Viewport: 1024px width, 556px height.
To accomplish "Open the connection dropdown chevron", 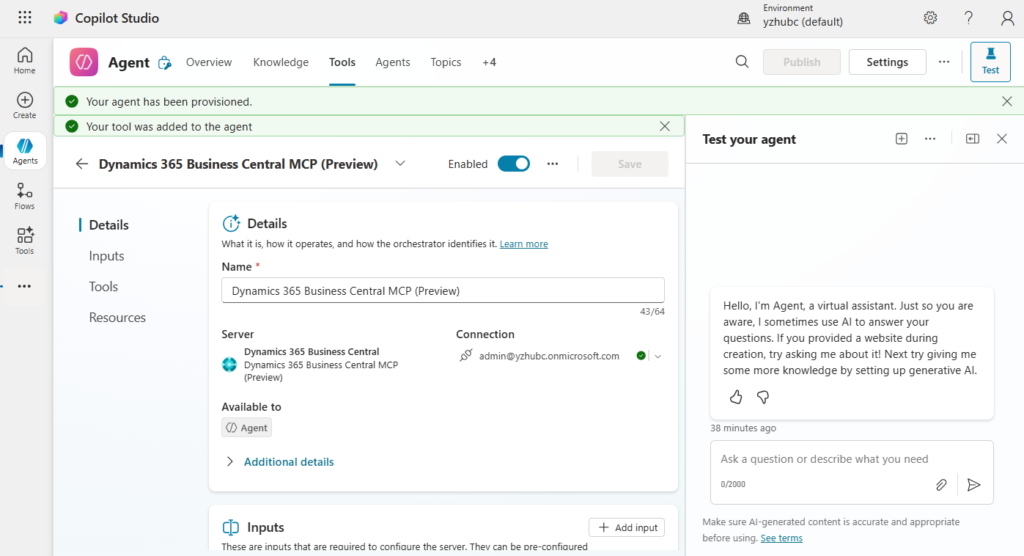I will point(659,356).
